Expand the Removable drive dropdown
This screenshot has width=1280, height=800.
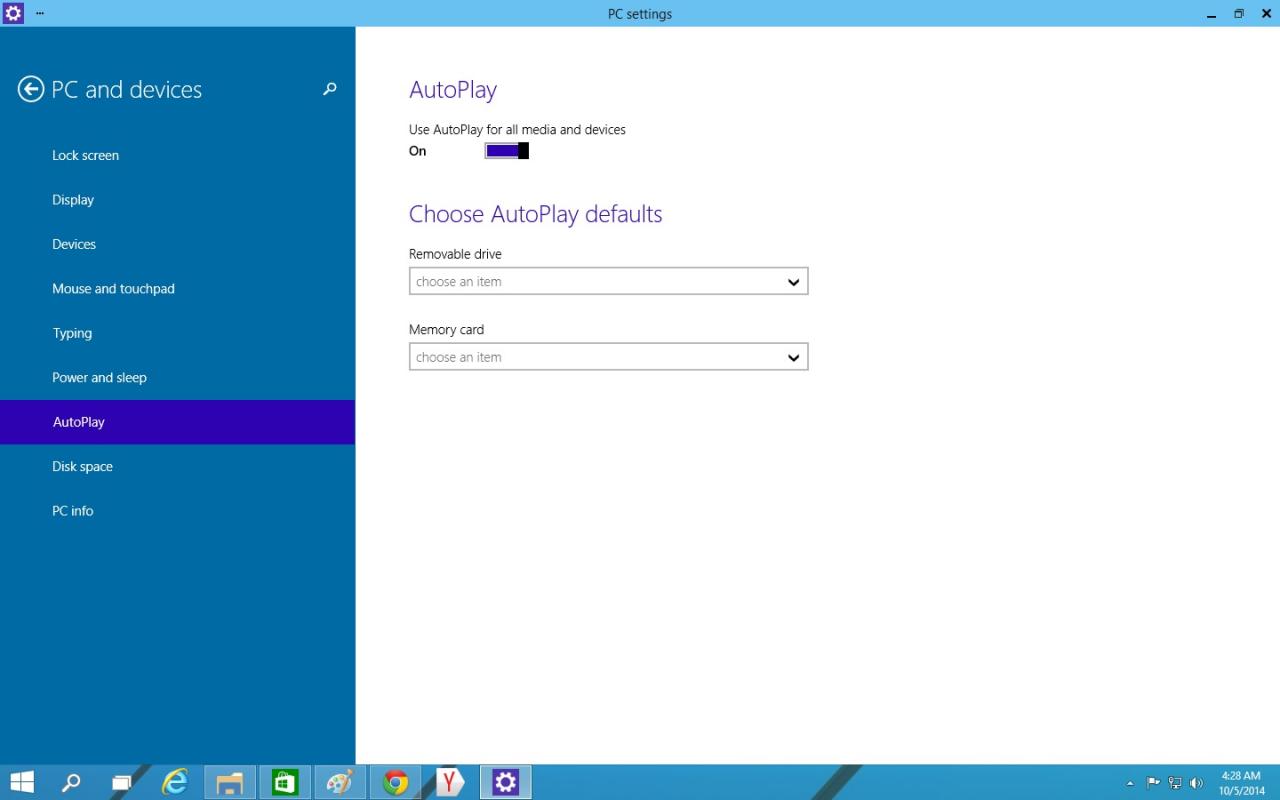click(608, 281)
